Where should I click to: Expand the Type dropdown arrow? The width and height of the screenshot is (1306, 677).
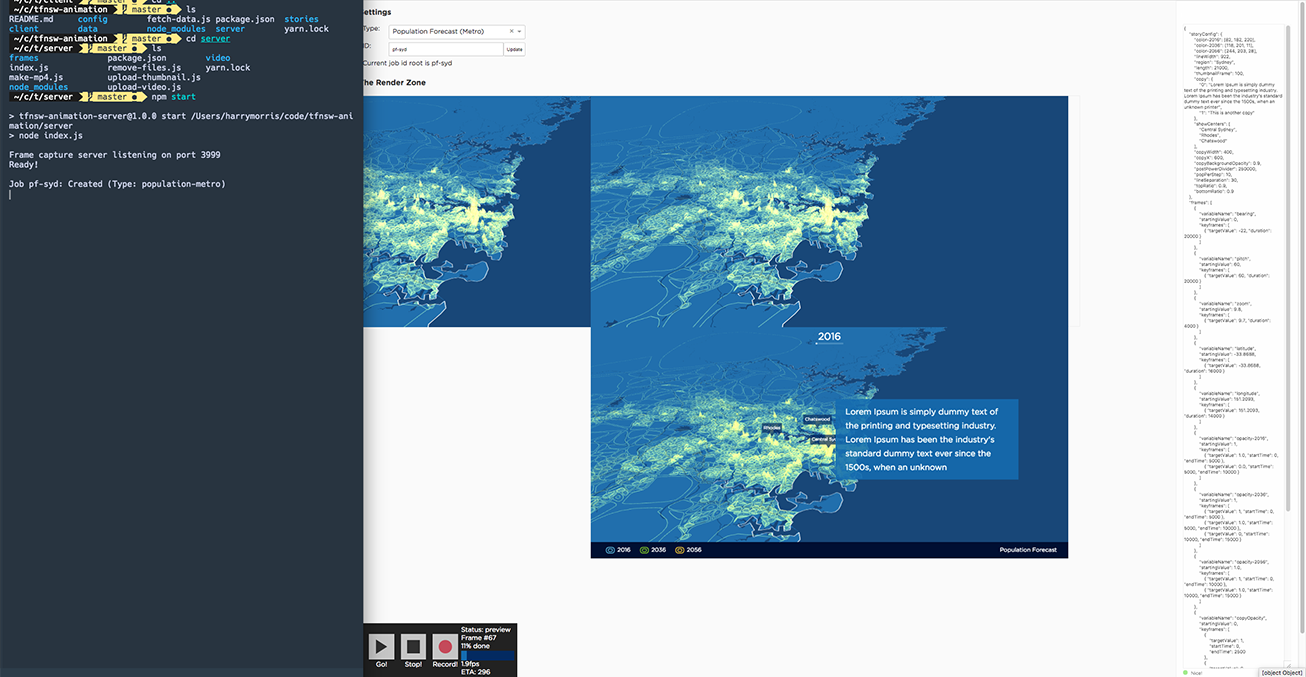pyautogui.click(x=519, y=31)
